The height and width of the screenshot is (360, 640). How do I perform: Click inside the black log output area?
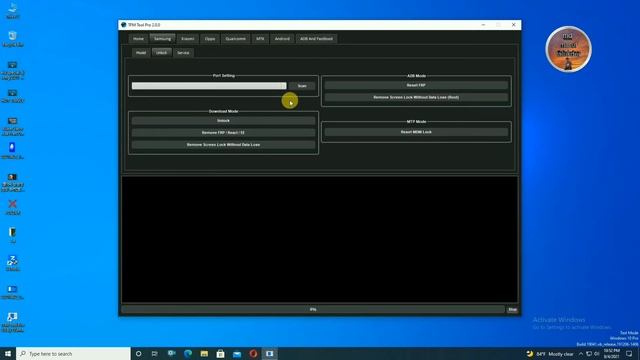(x=320, y=240)
